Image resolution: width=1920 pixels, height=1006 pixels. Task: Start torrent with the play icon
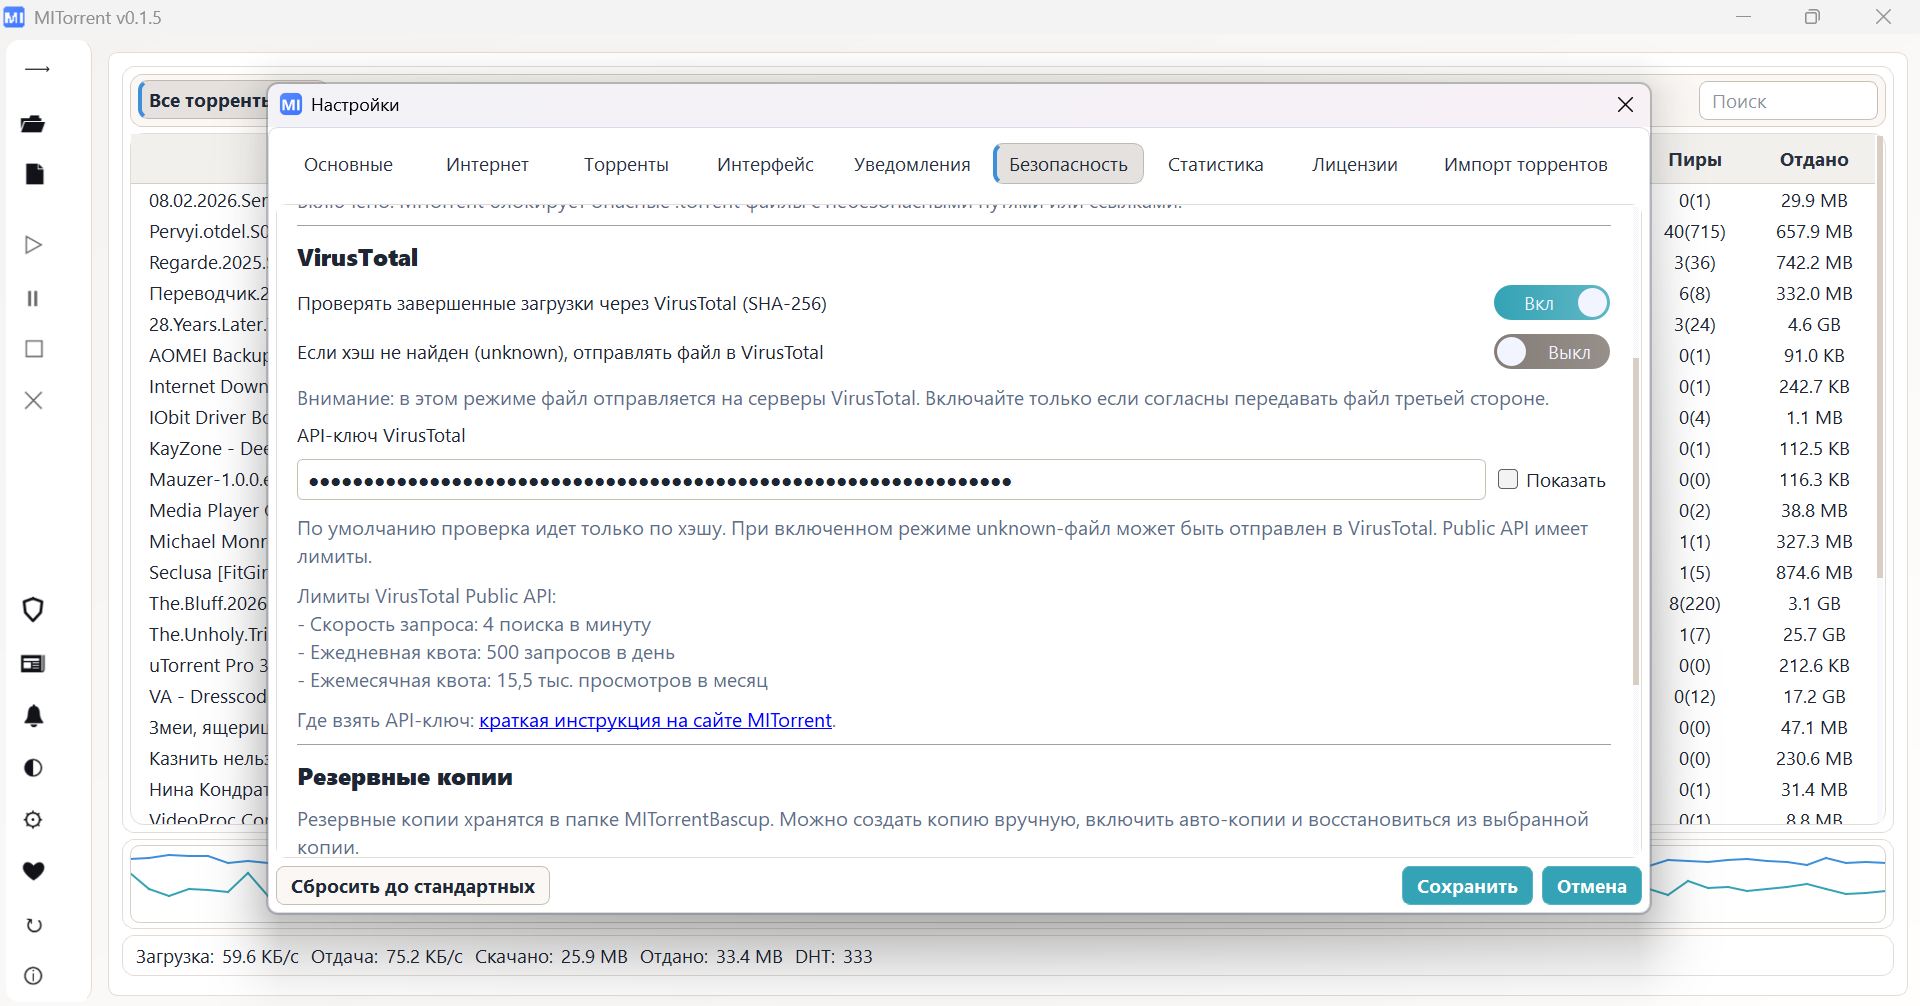(33, 245)
